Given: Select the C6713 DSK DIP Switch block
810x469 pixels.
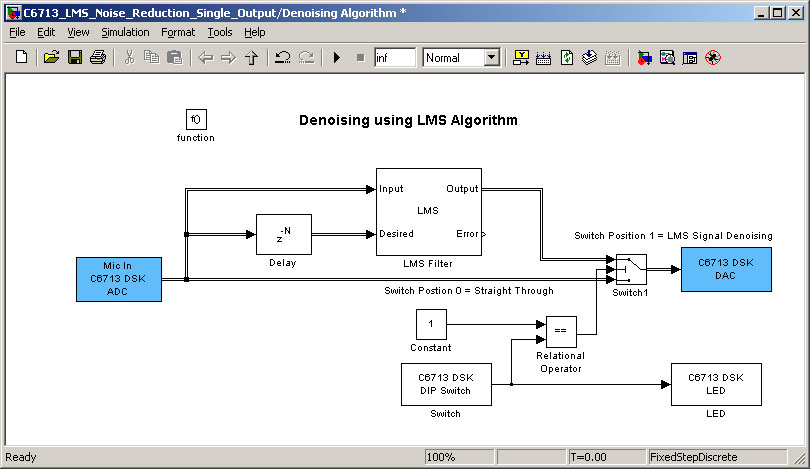Looking at the screenshot, I should coord(446,384).
